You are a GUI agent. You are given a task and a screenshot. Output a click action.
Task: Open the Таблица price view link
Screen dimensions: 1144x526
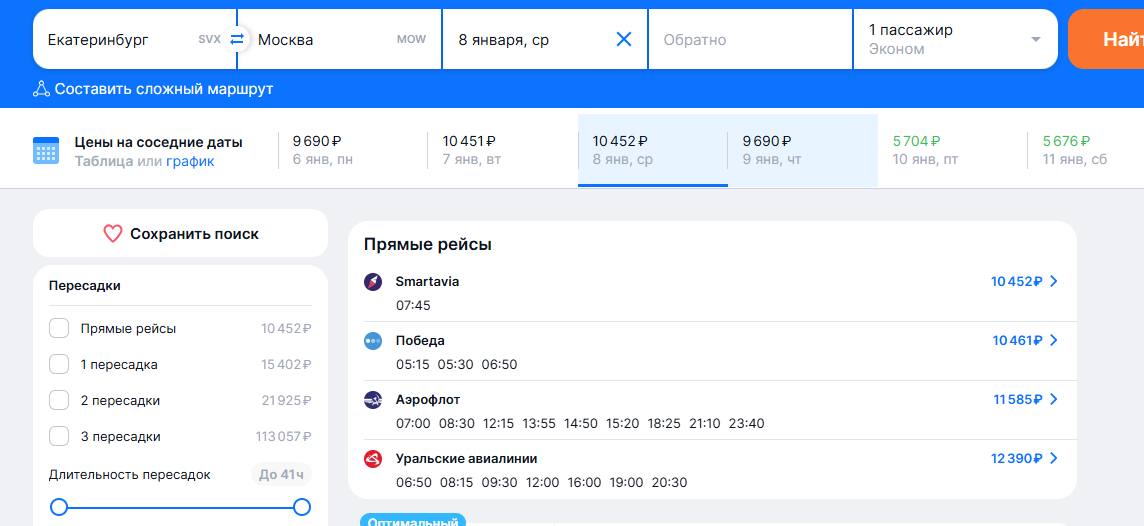coord(104,162)
